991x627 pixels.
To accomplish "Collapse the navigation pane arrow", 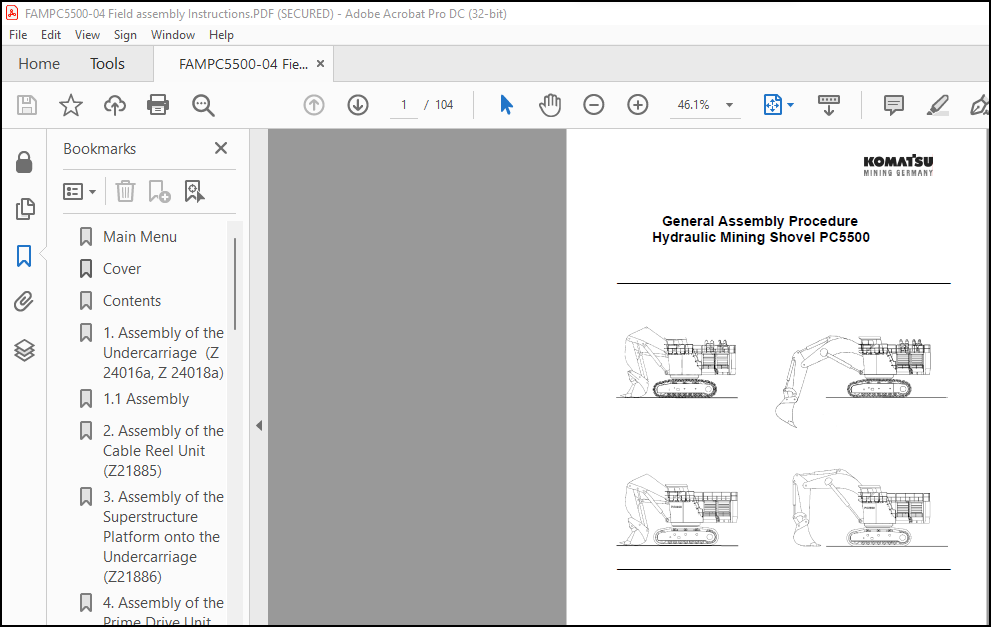I will 259,425.
